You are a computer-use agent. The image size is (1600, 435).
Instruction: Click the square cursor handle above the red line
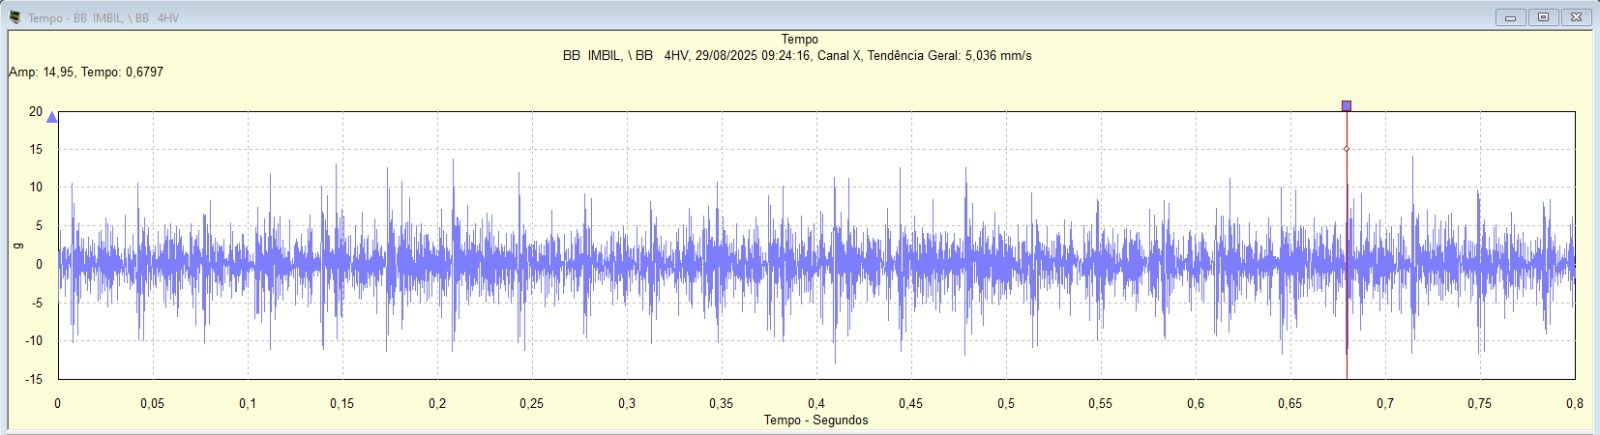tap(1347, 105)
